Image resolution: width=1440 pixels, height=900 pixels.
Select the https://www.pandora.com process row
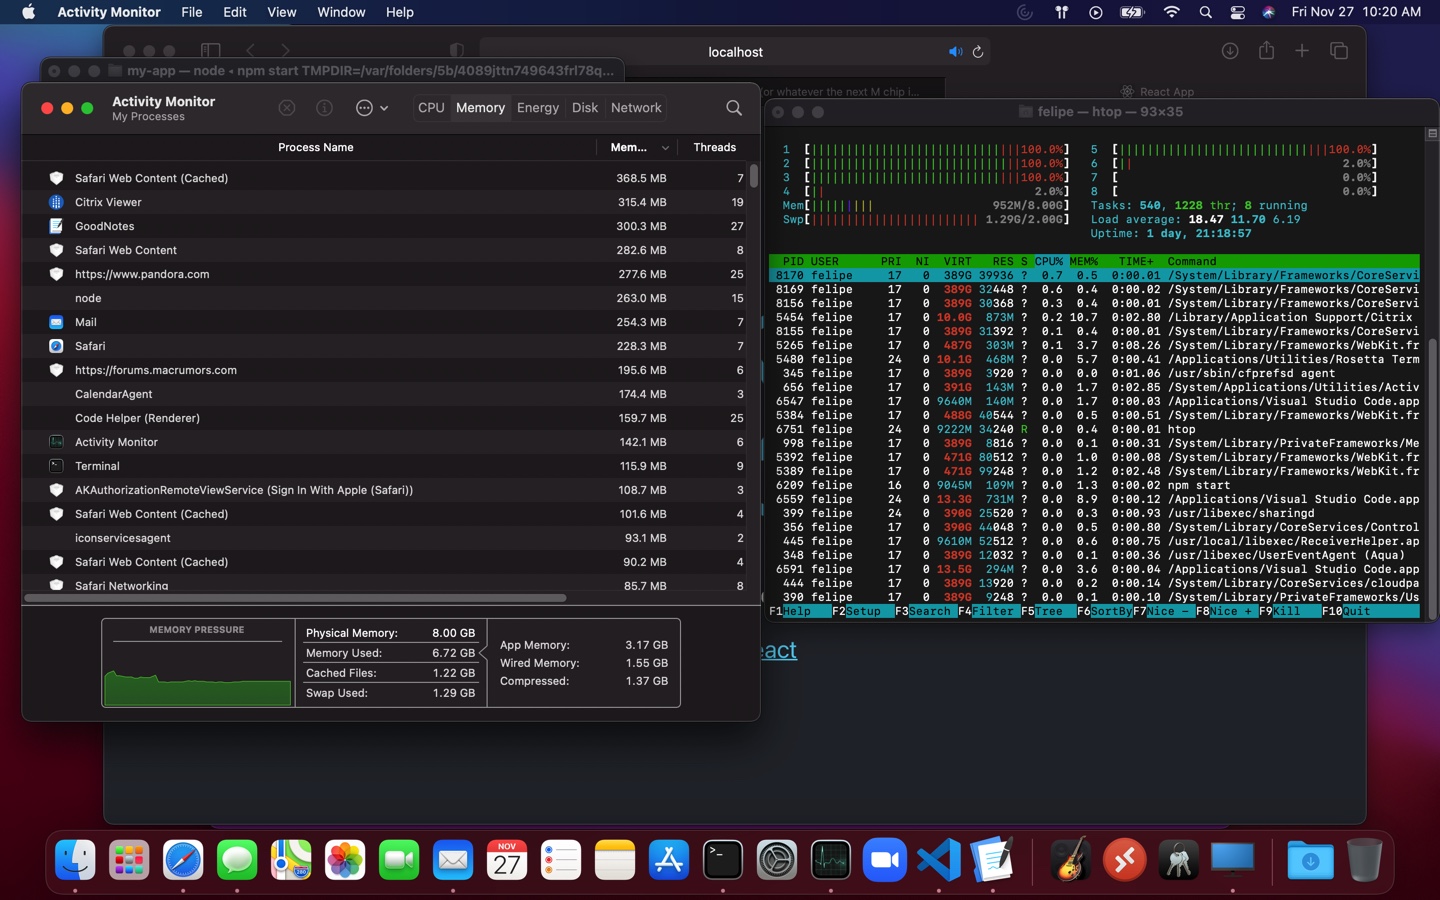tap(385, 274)
